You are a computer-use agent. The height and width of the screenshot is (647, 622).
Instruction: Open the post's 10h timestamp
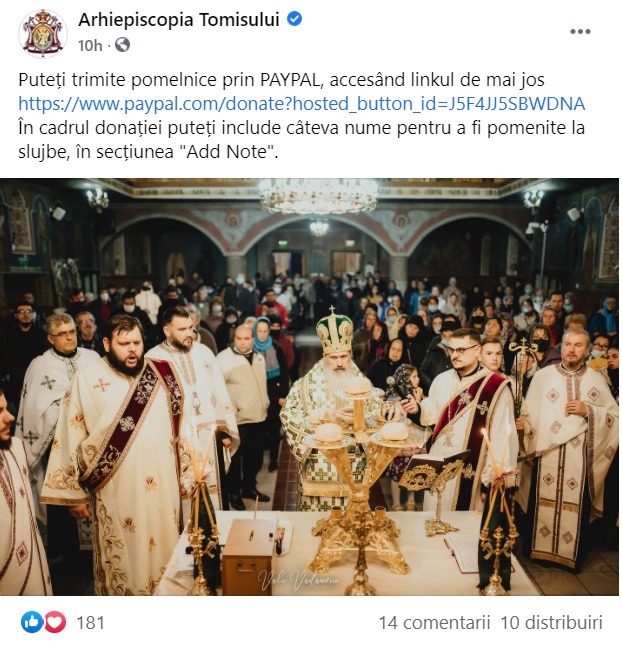click(90, 45)
